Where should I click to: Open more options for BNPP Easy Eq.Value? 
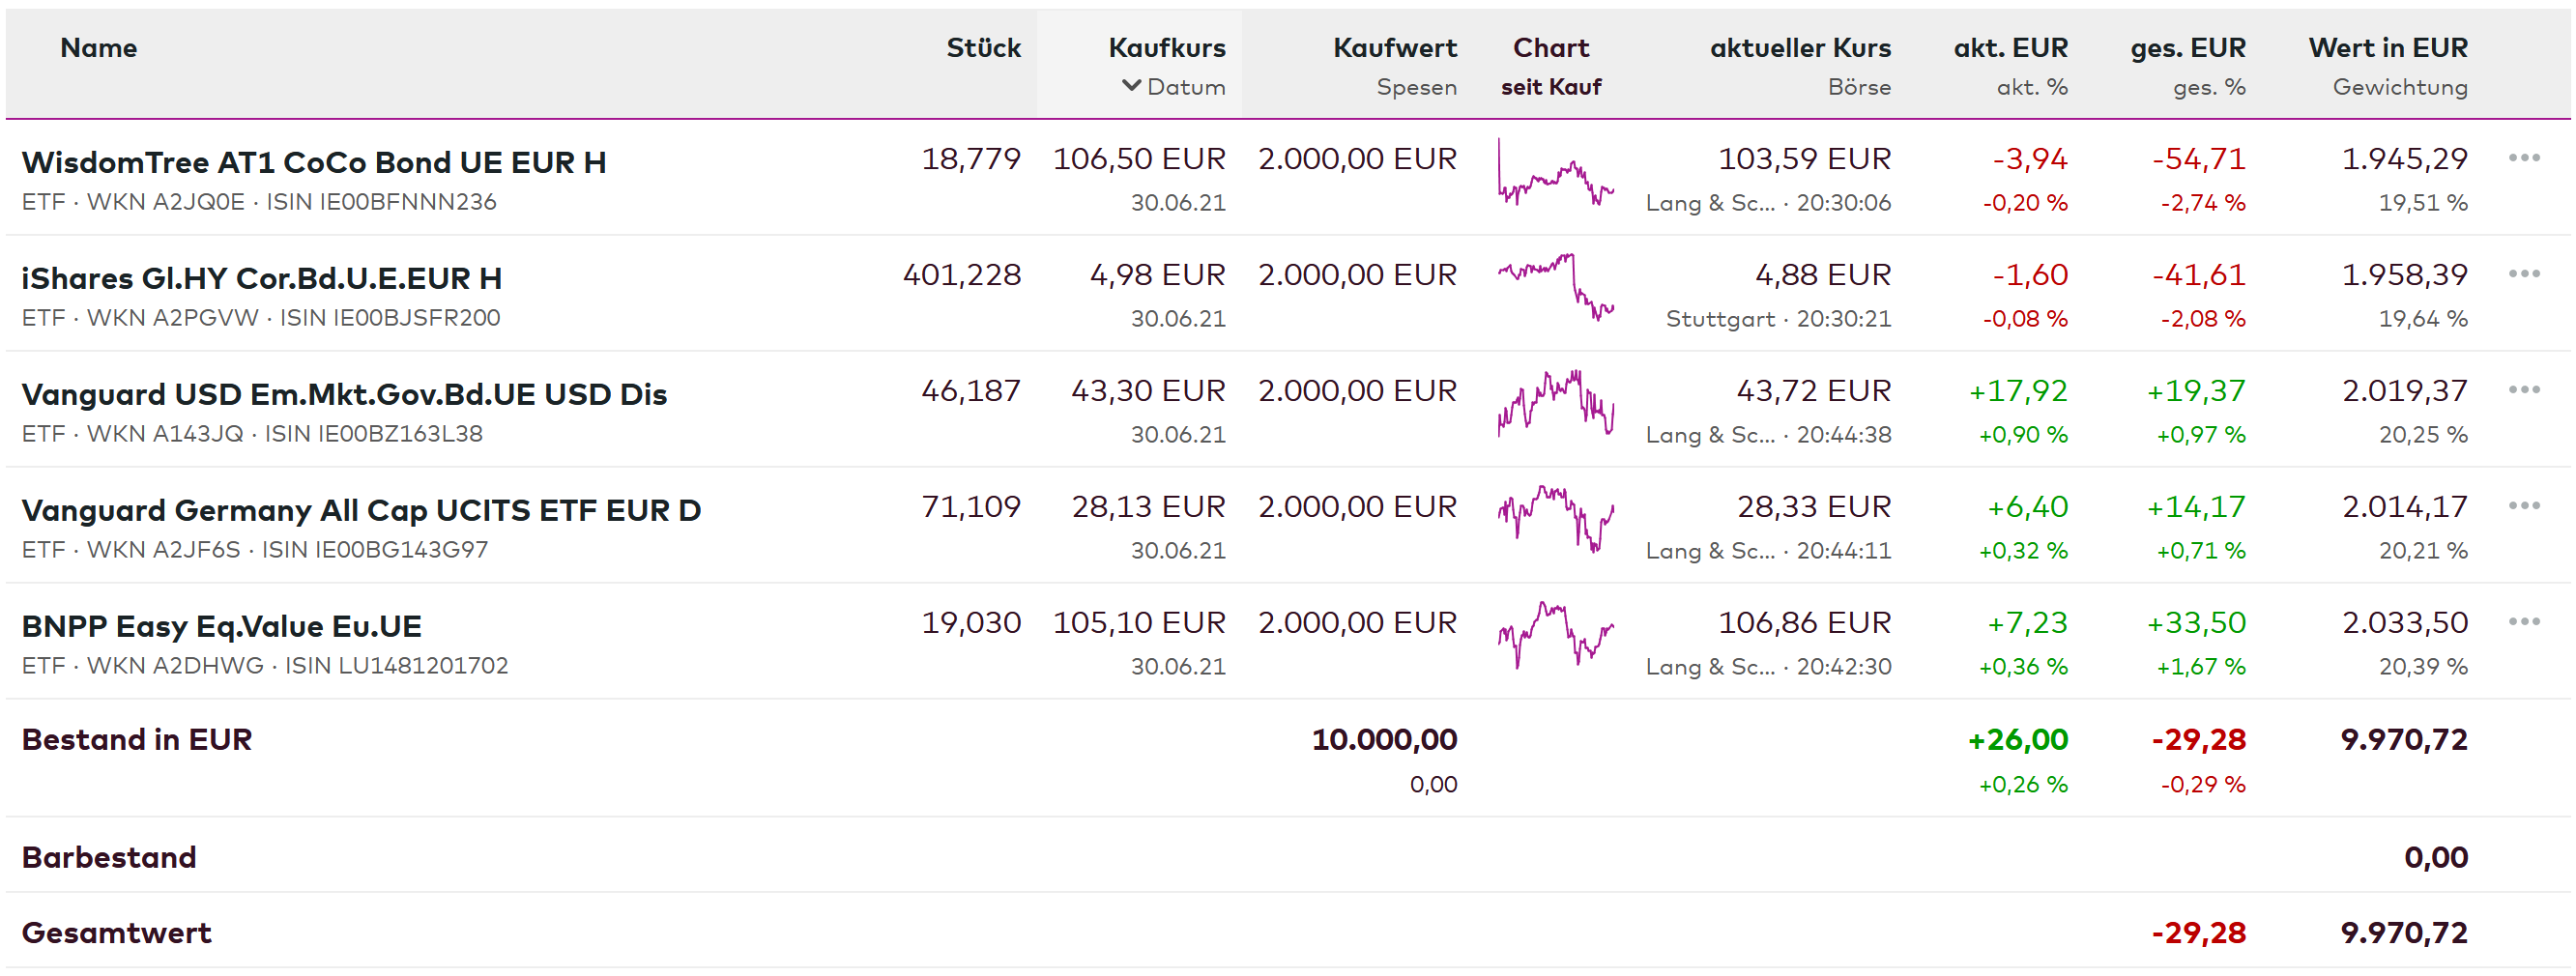click(x=2523, y=622)
